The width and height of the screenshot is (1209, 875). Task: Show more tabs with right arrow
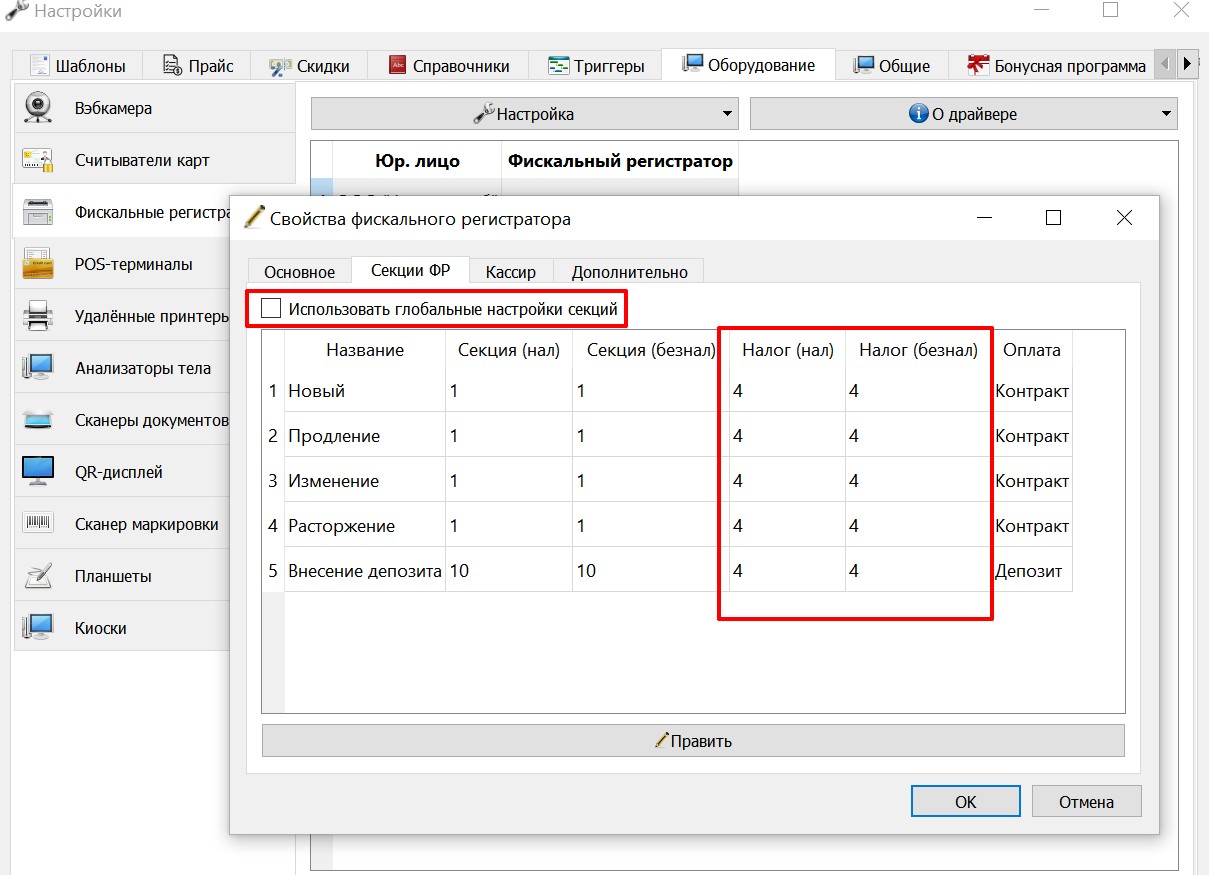click(x=1187, y=64)
